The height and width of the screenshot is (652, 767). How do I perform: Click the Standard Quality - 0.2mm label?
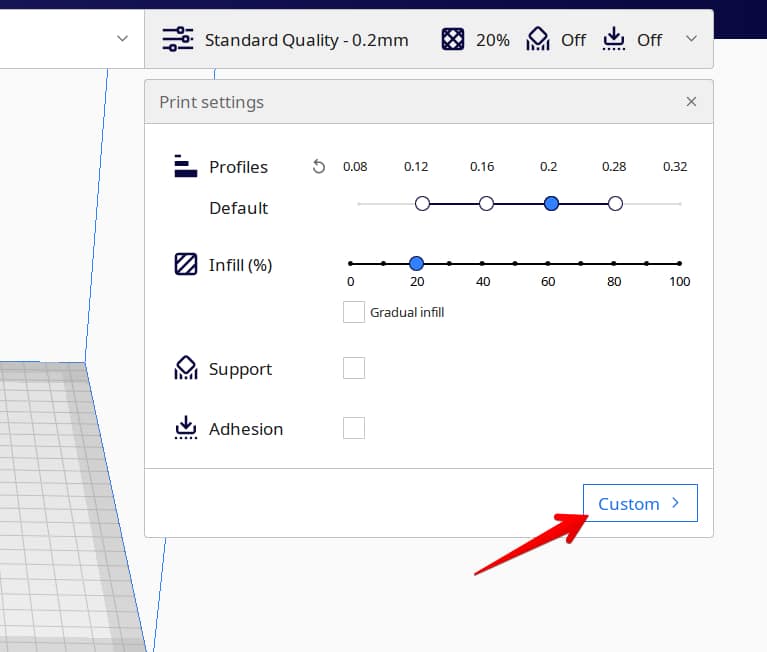coord(306,40)
